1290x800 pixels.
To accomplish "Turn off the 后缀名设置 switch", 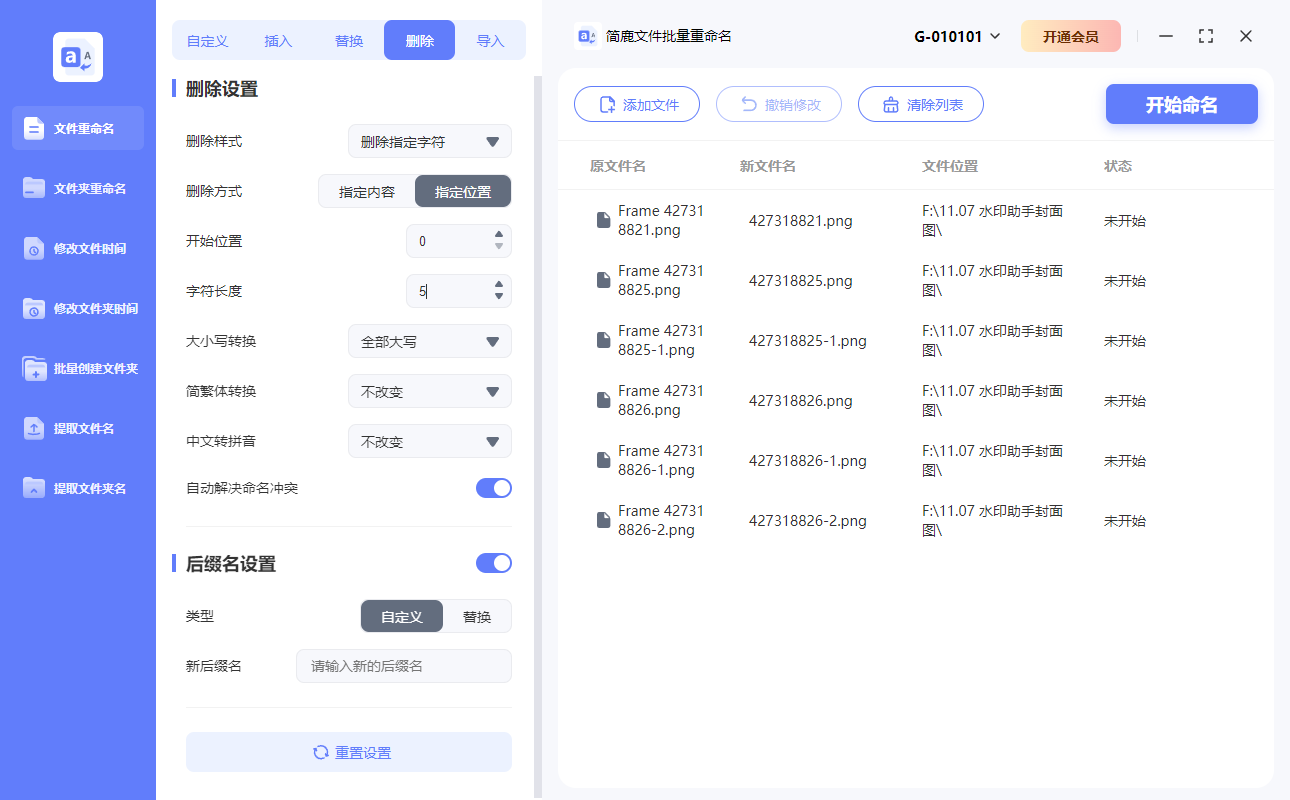I will [493, 563].
